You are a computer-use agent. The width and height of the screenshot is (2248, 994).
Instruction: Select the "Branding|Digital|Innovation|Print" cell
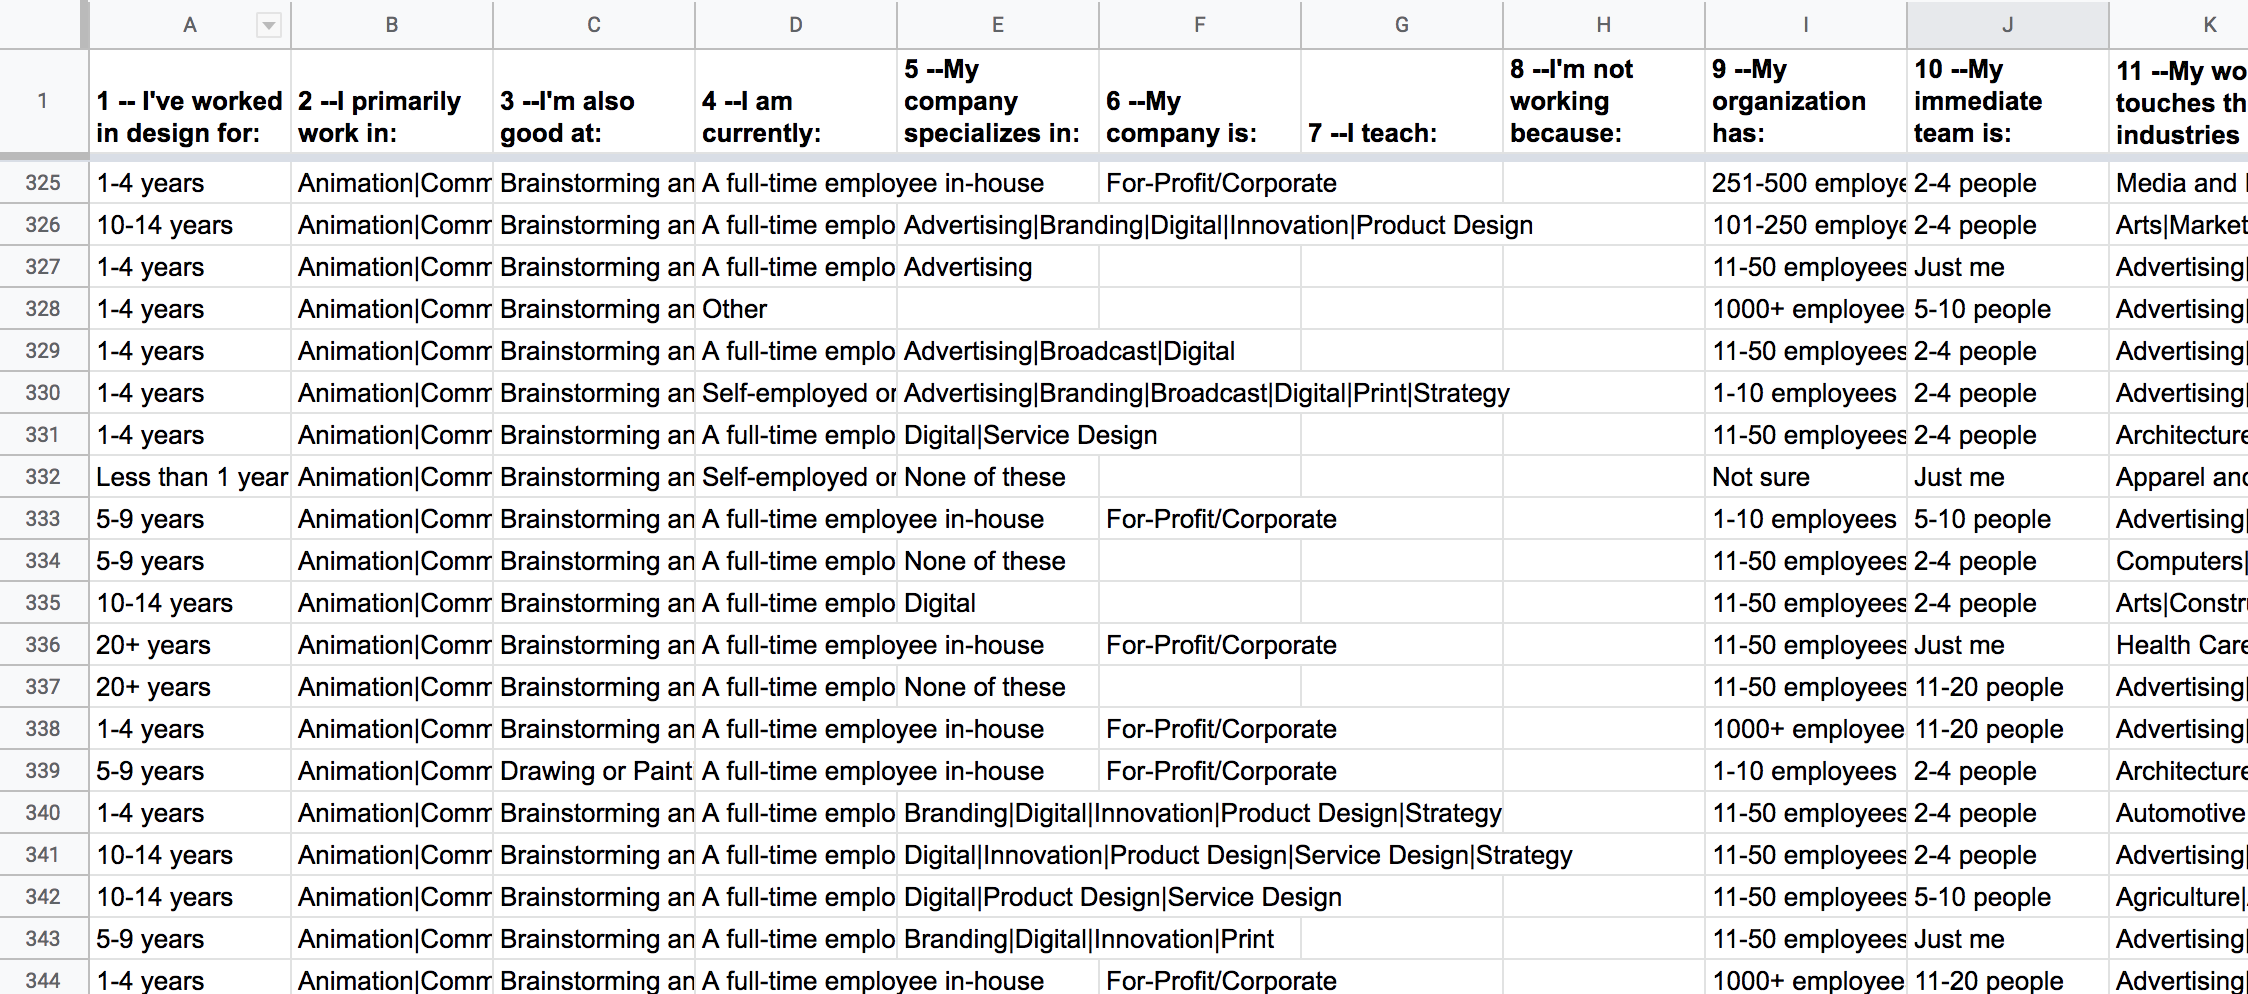point(1088,939)
